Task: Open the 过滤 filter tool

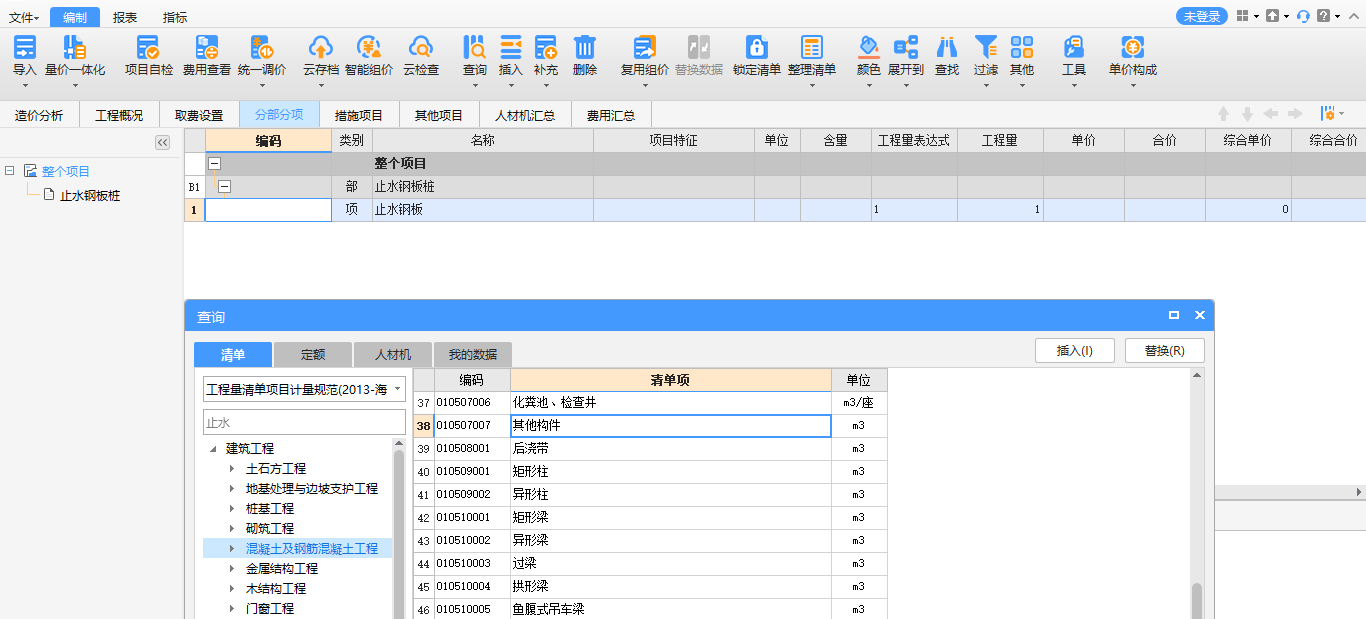Action: (x=986, y=57)
